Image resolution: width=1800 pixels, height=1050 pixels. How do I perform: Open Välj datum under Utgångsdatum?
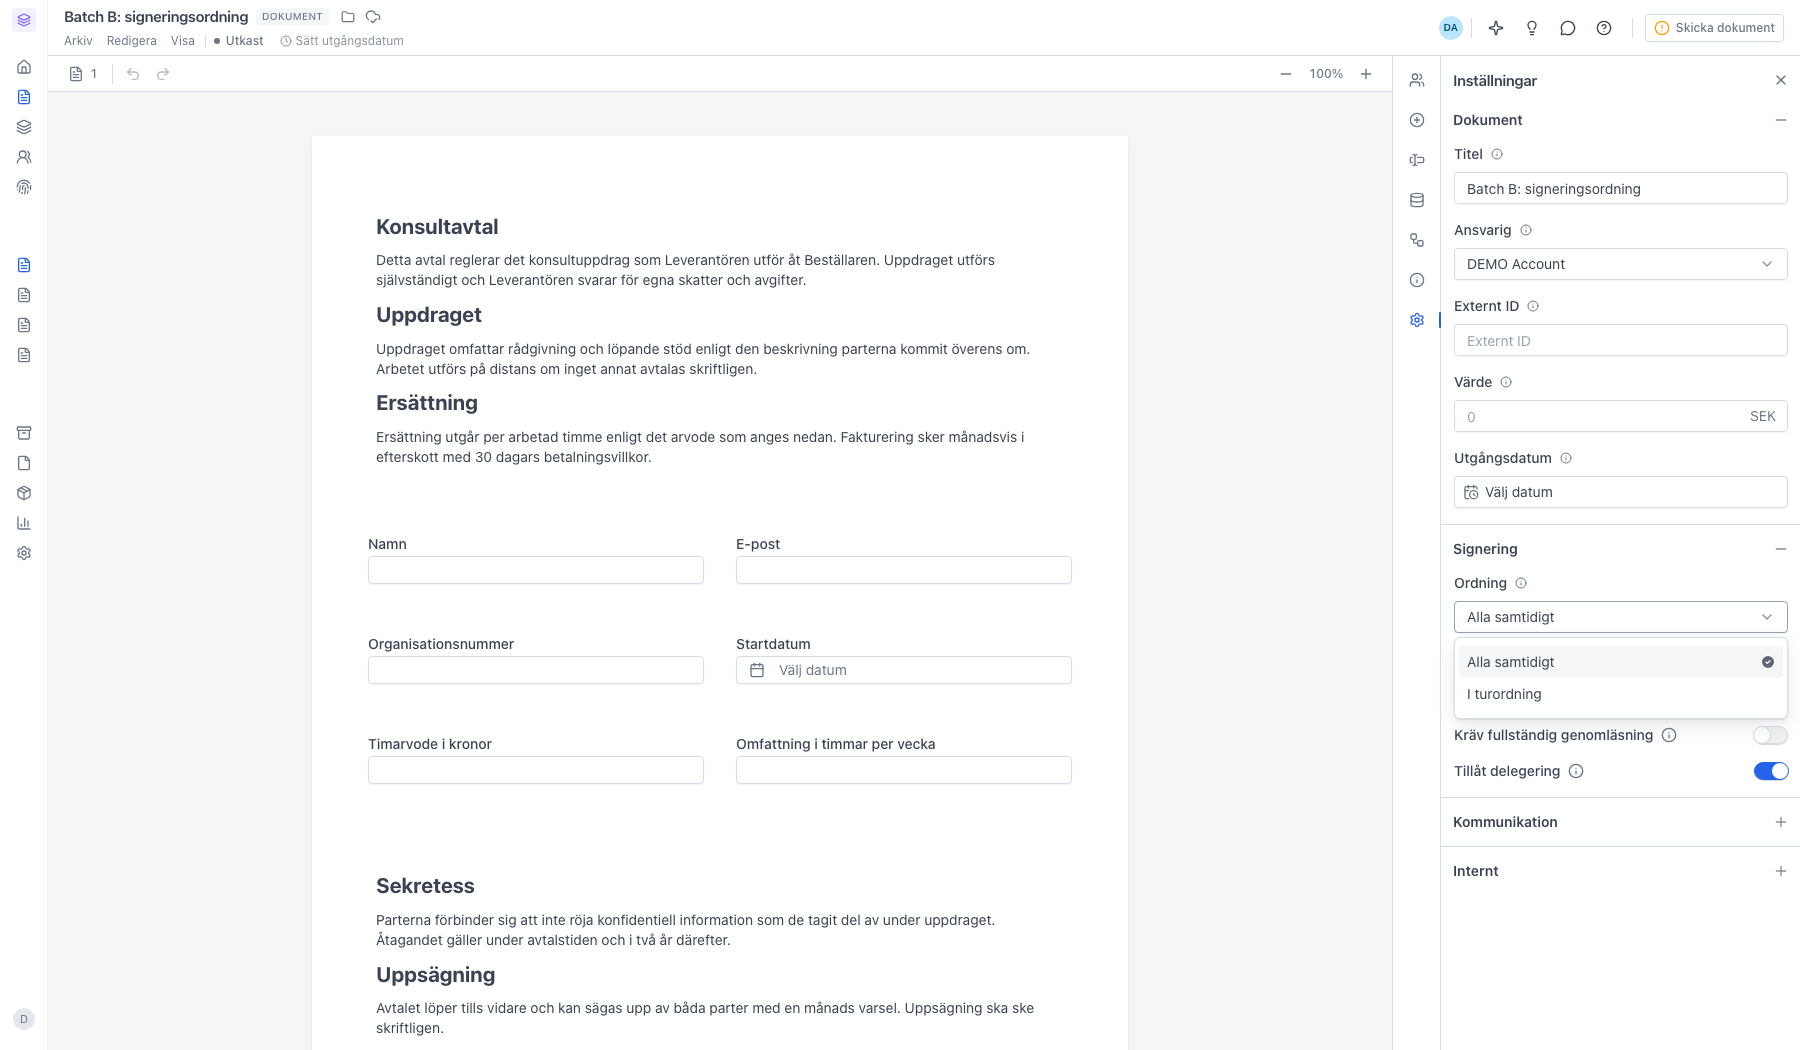click(1620, 492)
